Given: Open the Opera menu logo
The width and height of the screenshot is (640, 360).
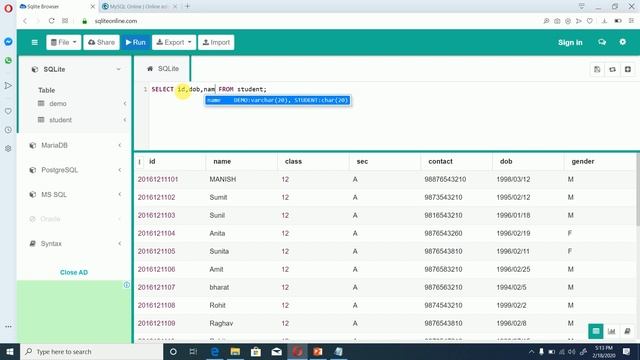Looking at the screenshot, I should point(8,8).
